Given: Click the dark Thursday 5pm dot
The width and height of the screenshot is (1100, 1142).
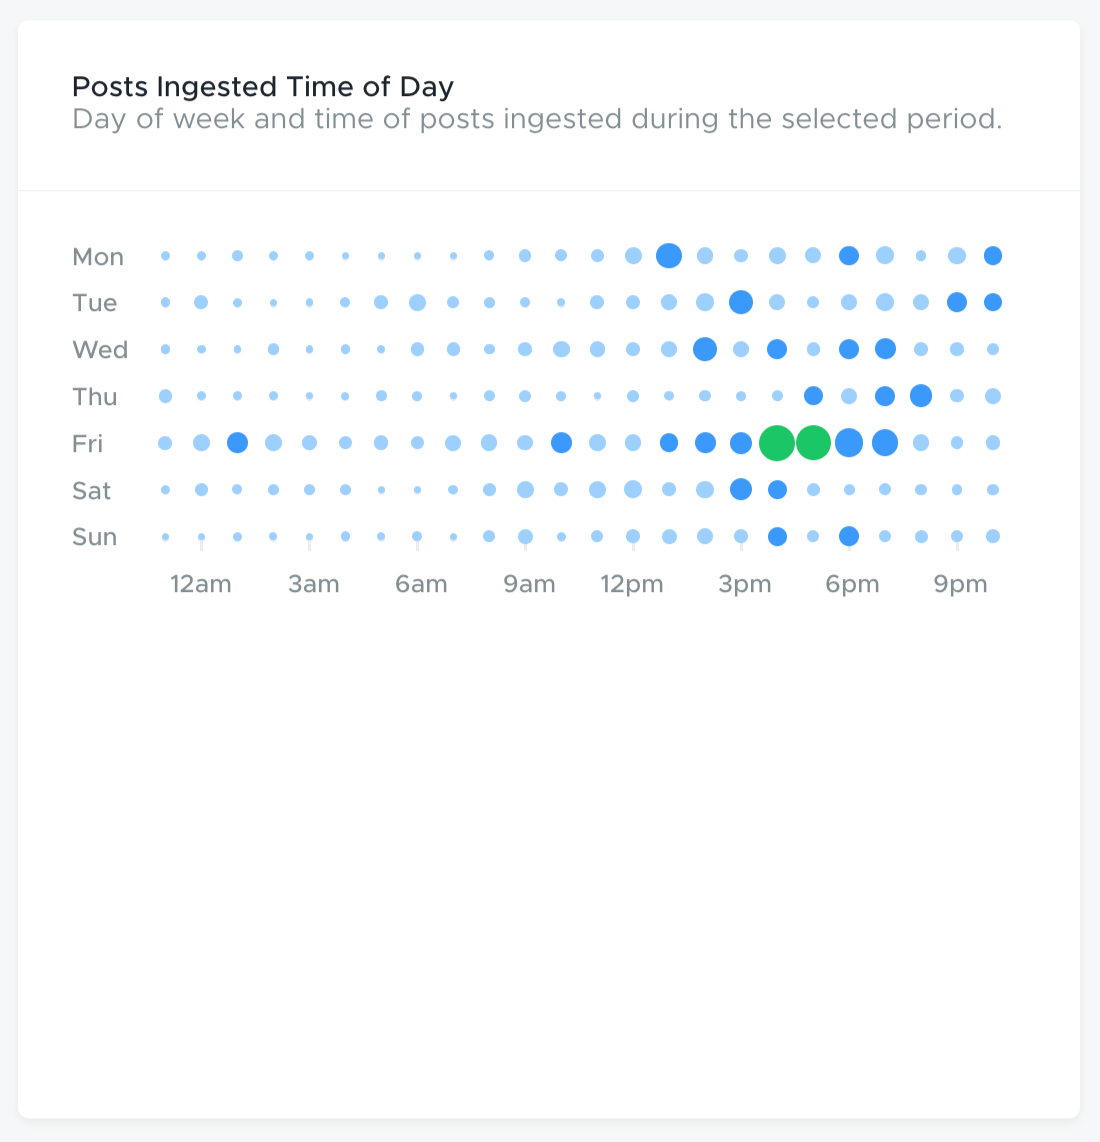Looking at the screenshot, I should 813,395.
